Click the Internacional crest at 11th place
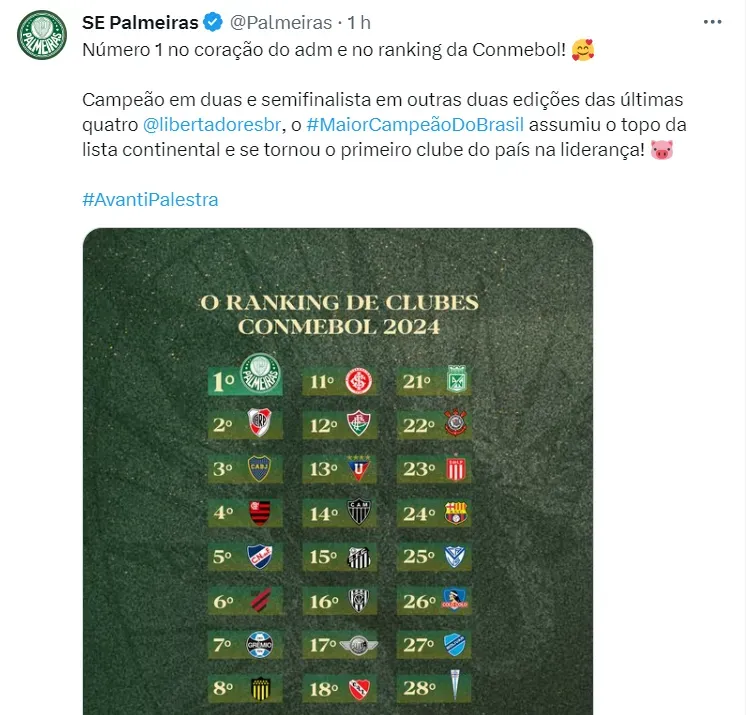754x715 pixels. pos(358,381)
